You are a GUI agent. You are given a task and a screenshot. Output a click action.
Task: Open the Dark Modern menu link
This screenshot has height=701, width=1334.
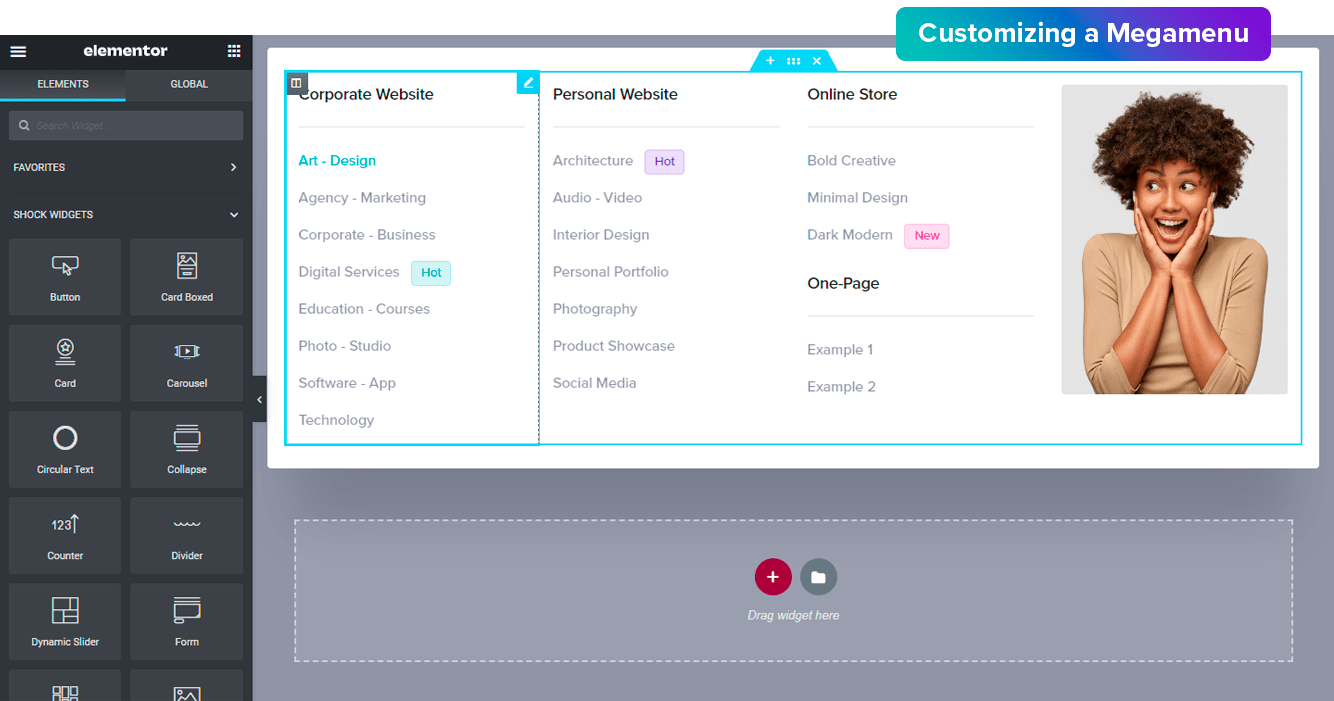click(850, 235)
